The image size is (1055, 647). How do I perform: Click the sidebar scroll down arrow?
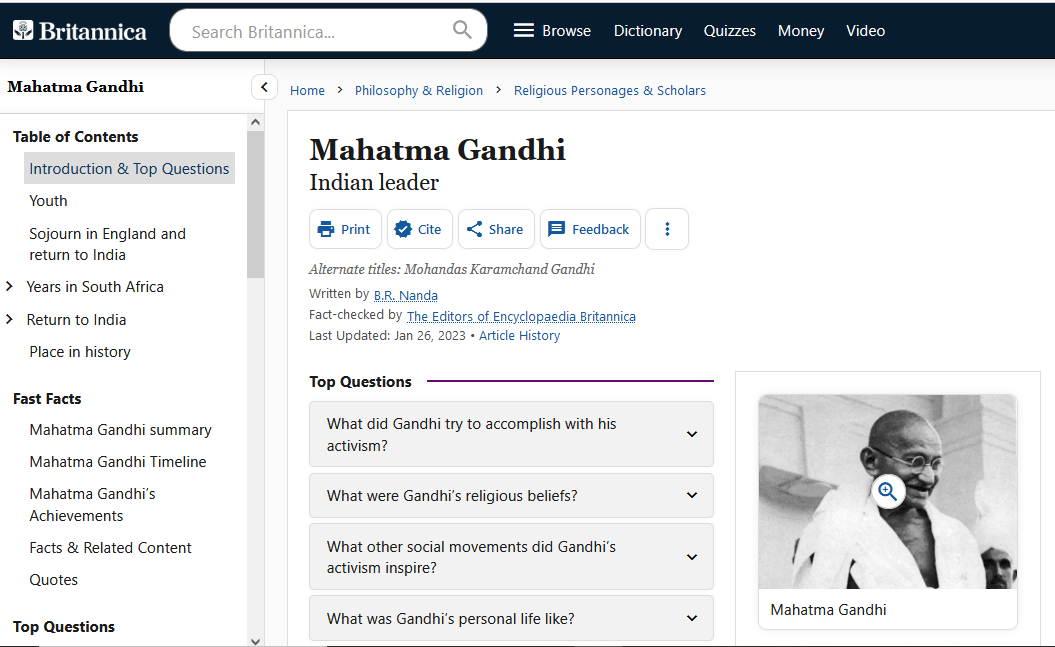point(255,640)
